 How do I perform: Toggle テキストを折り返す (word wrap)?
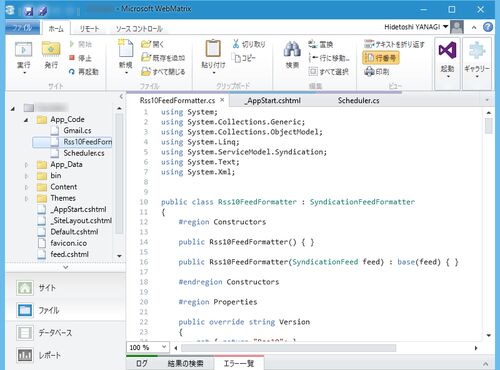coord(394,44)
